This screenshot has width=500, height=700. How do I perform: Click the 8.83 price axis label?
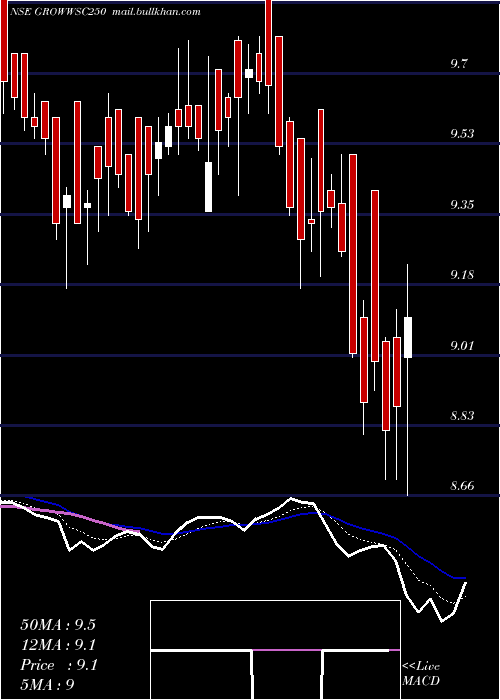coord(462,416)
